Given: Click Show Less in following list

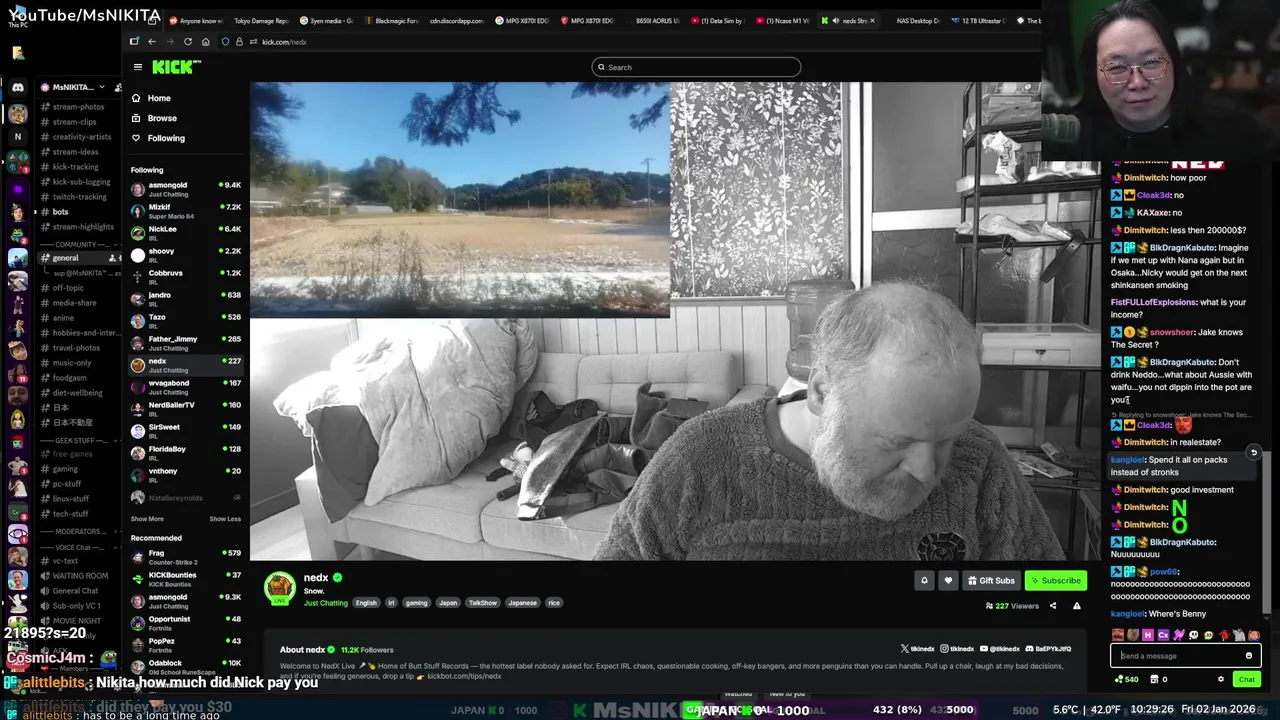Looking at the screenshot, I should tap(225, 519).
